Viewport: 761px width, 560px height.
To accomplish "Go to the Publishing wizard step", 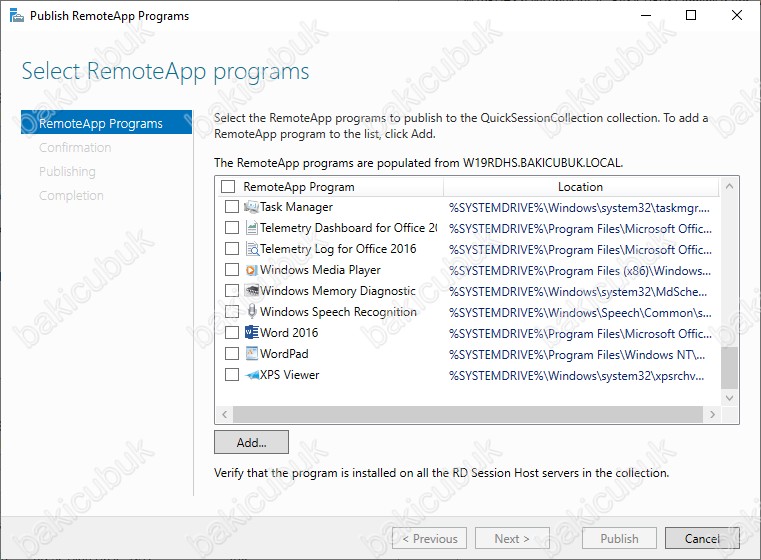I will (x=67, y=172).
